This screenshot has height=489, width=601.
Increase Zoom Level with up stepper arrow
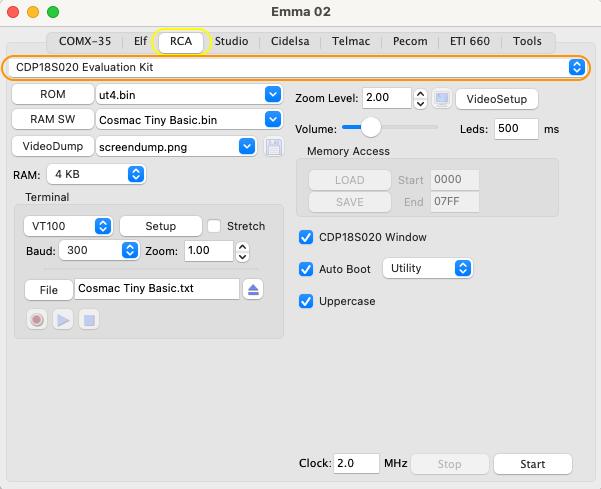[x=420, y=94]
